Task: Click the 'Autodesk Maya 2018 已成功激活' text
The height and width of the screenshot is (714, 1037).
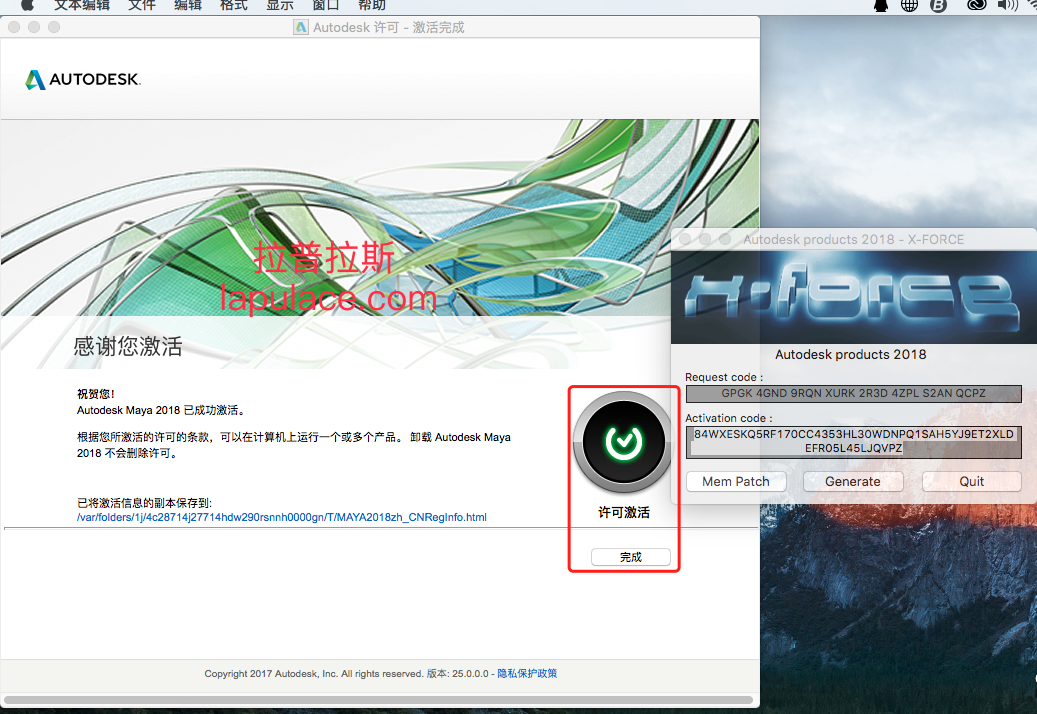Action: tap(162, 410)
